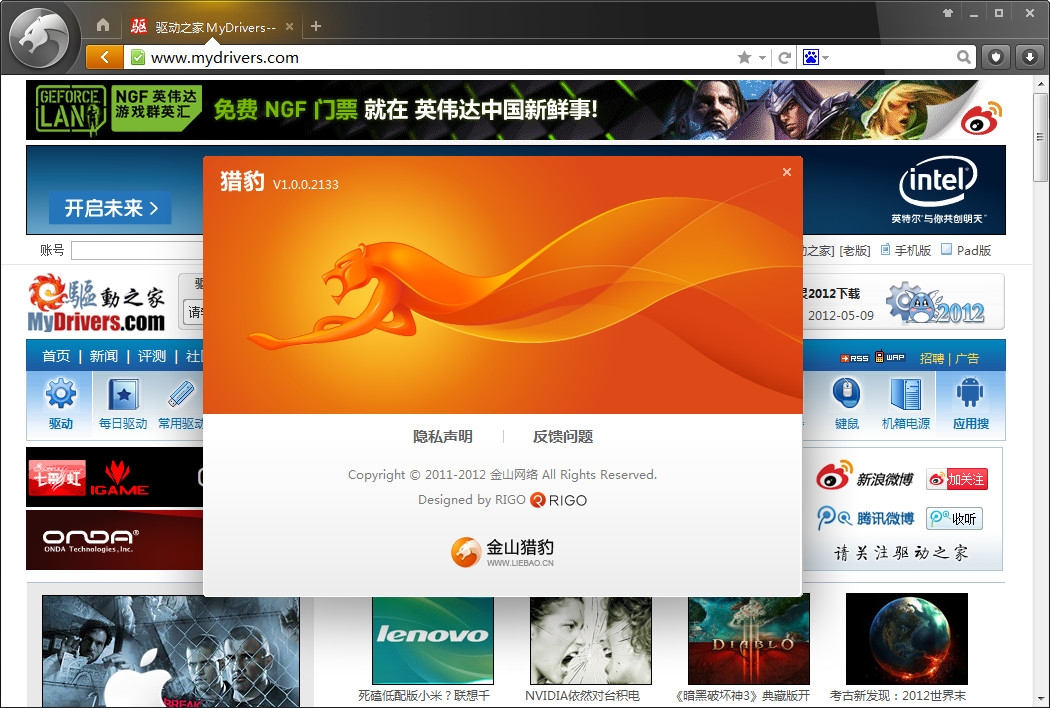The image size is (1050, 708).
Task: Click the 《暗黑破坏神3》典藏版开 headline
Action: tap(742, 696)
